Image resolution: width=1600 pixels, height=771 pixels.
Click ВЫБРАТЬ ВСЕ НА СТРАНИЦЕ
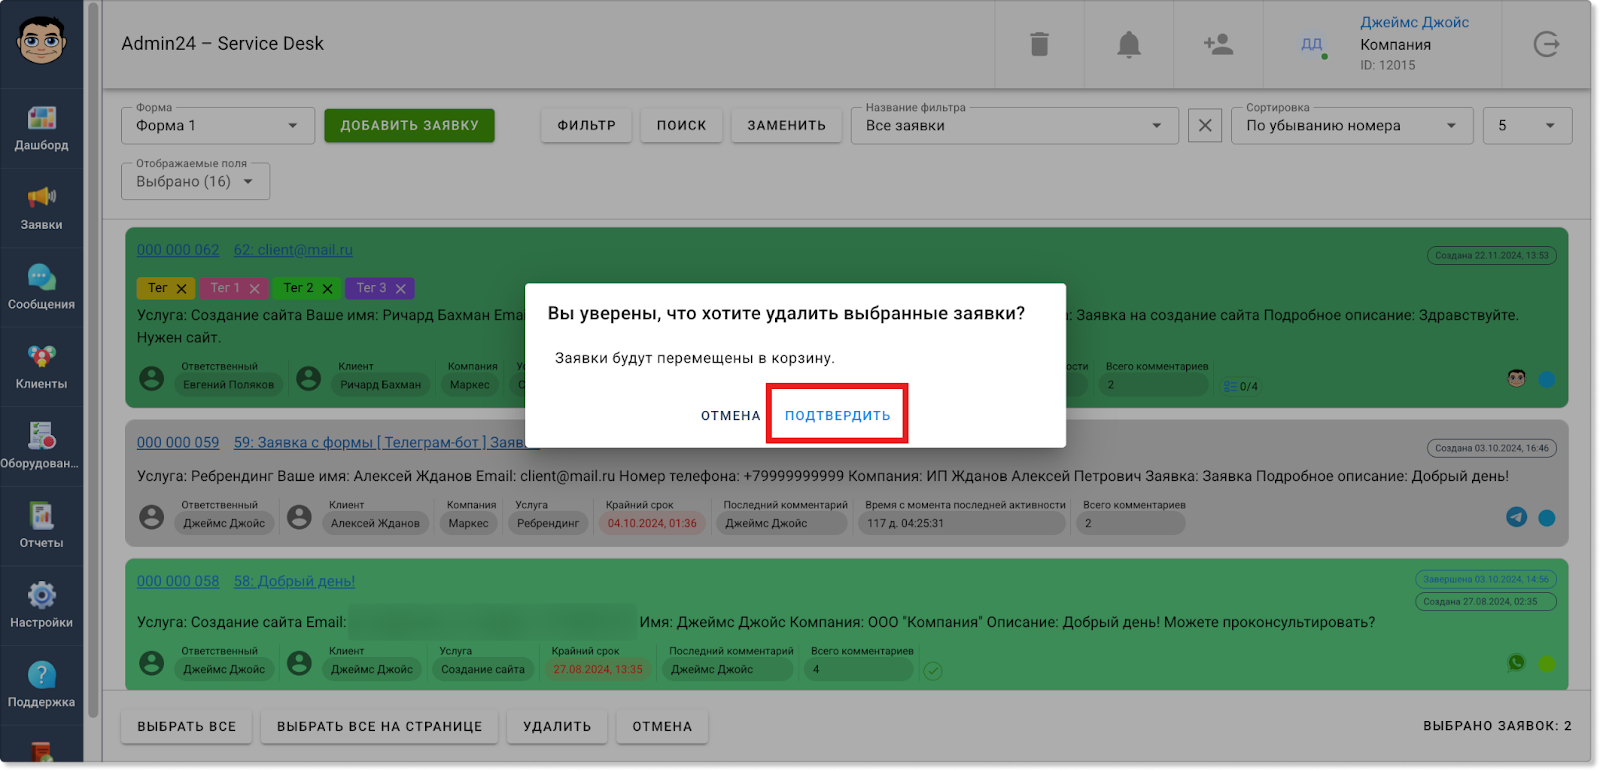click(380, 727)
